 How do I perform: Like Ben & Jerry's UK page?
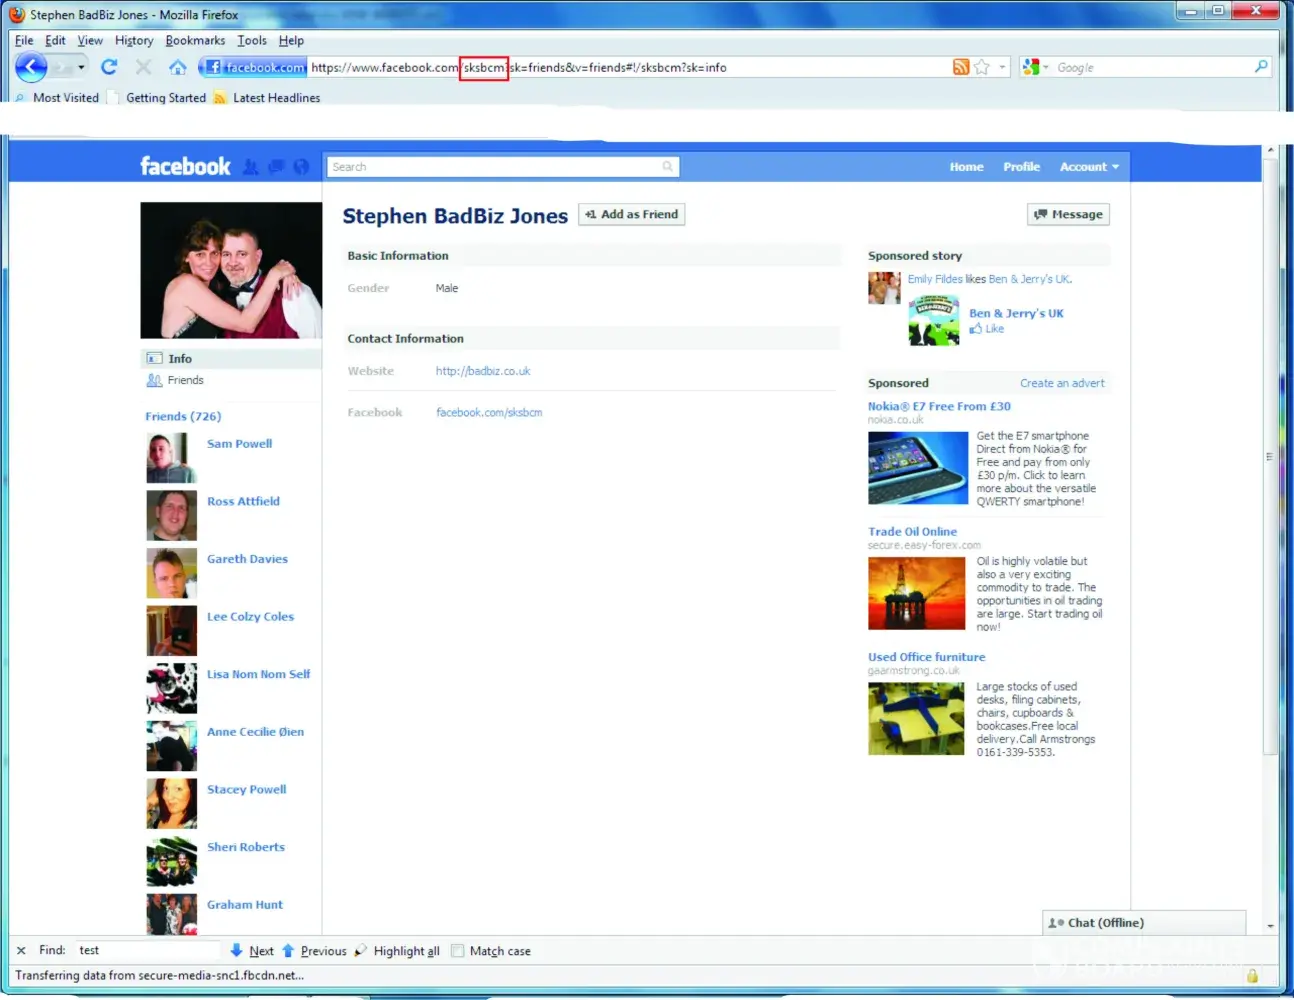pyautogui.click(x=987, y=329)
